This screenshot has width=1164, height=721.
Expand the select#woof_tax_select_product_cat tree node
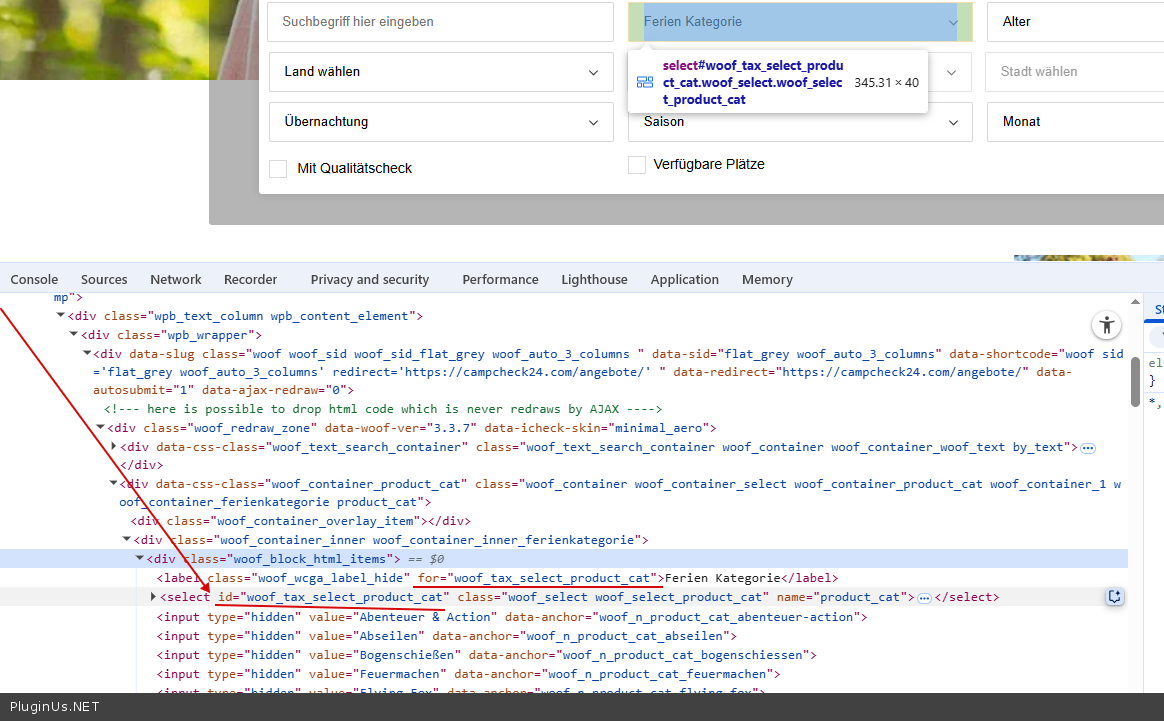(x=153, y=597)
